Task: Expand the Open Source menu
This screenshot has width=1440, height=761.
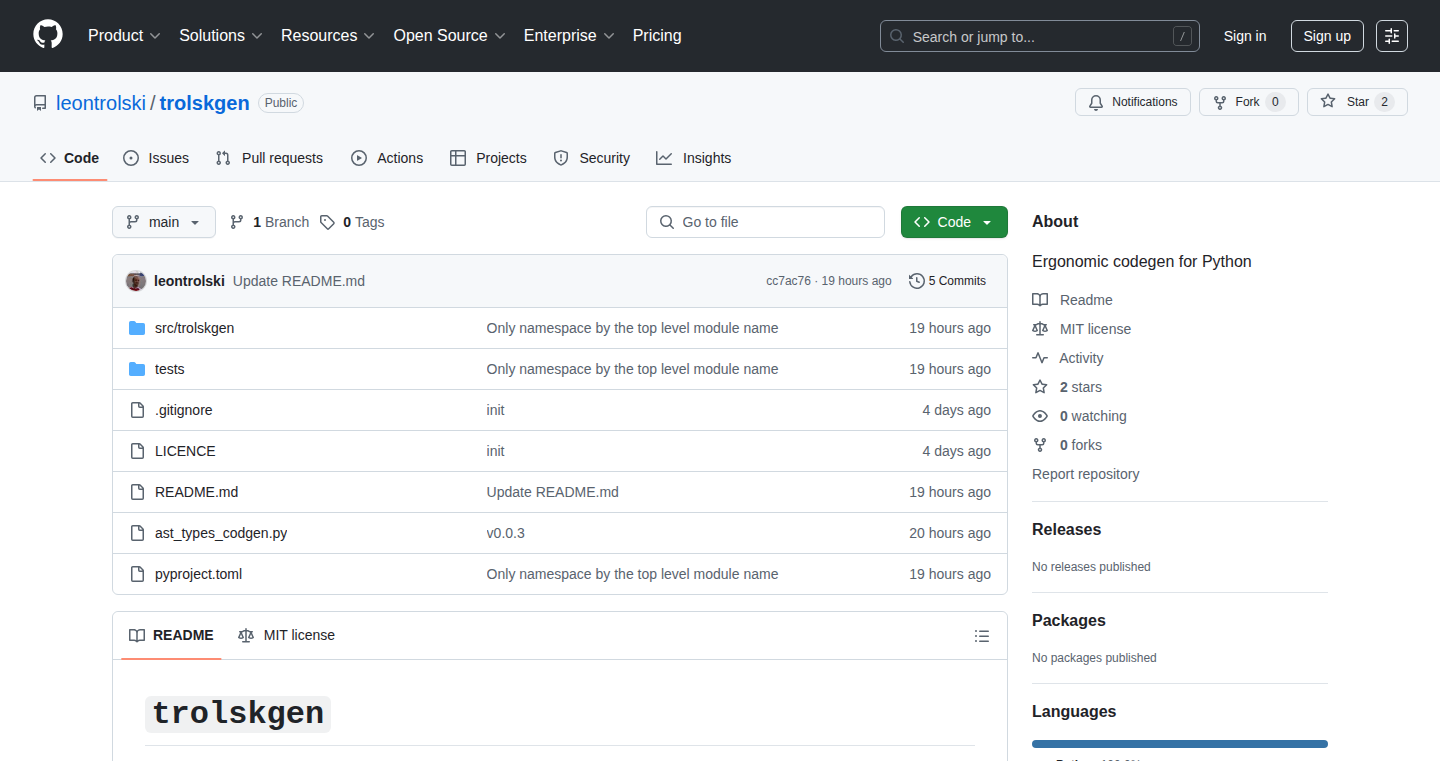Action: [450, 35]
